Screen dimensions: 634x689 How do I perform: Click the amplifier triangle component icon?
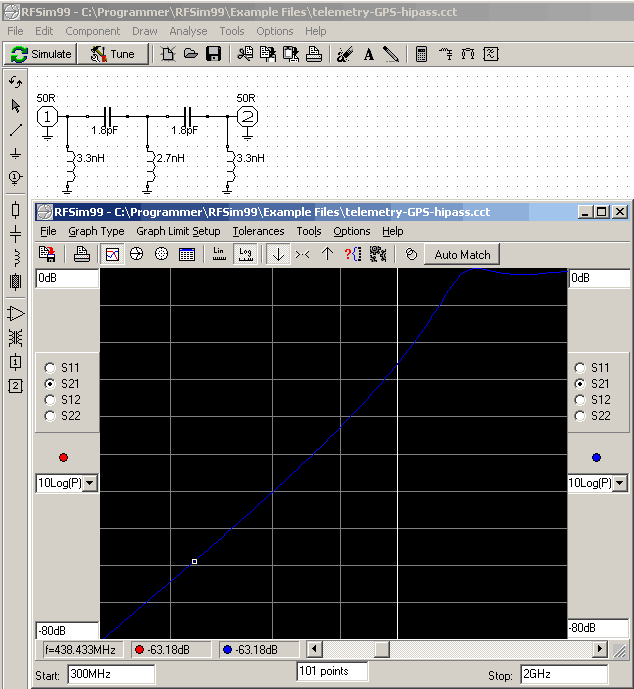(15, 314)
